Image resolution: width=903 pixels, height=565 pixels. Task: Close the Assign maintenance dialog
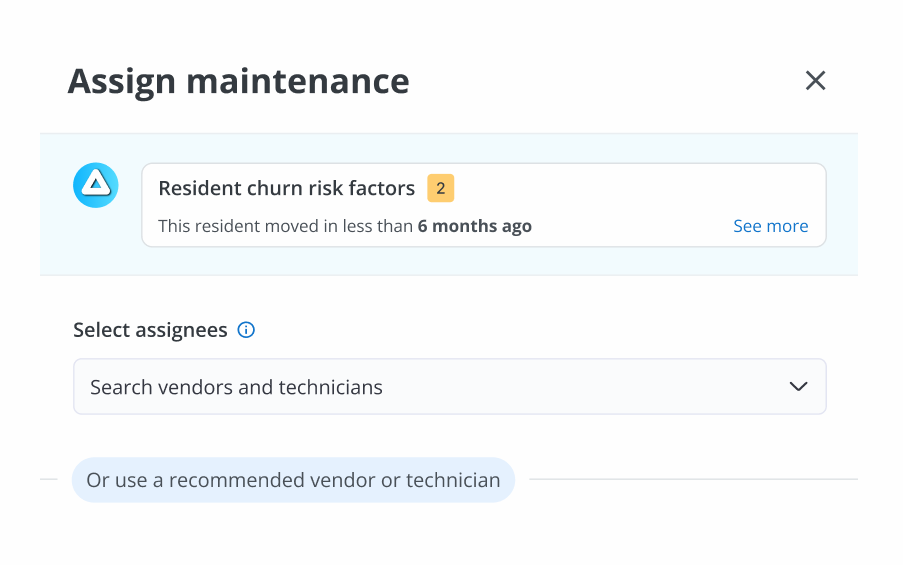pyautogui.click(x=815, y=81)
